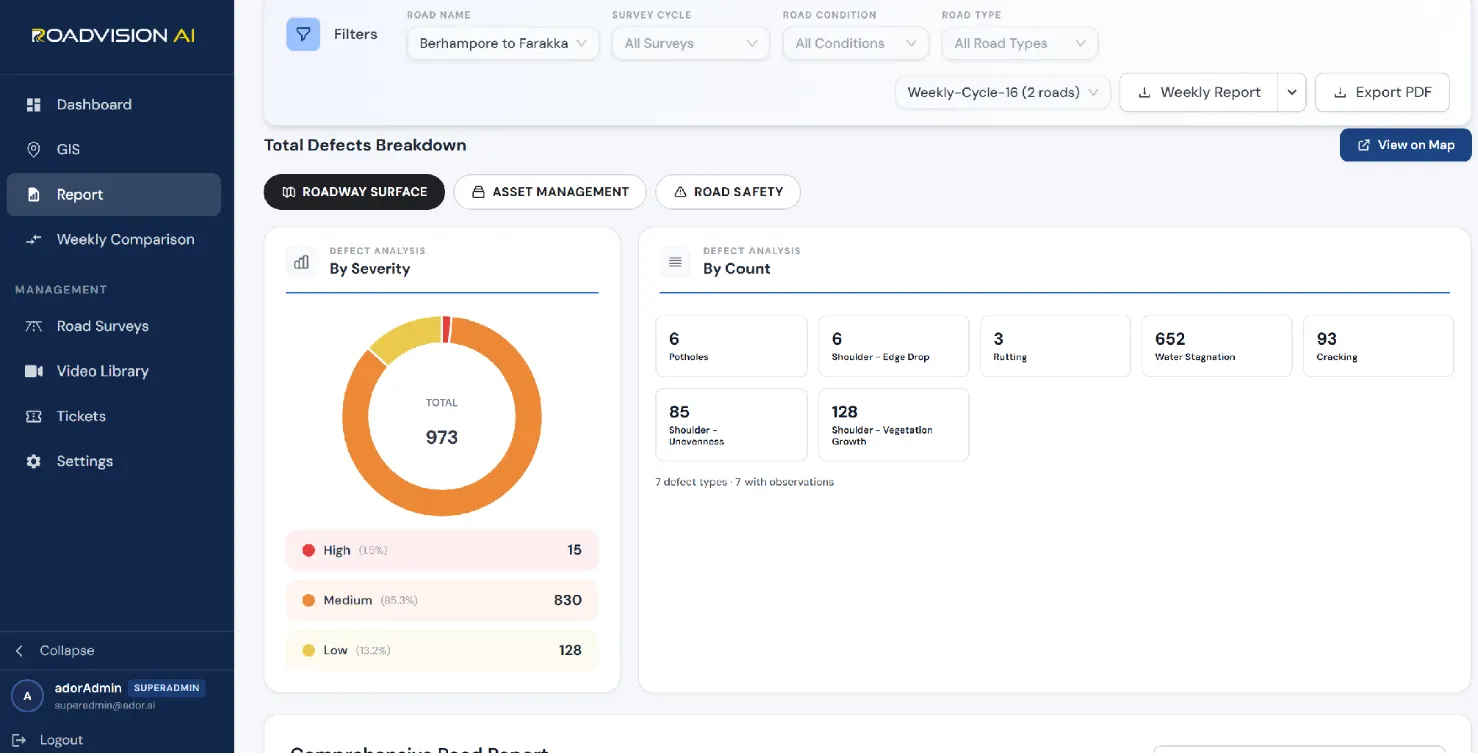Open the All Conditions dropdown
Image resolution: width=1478 pixels, height=756 pixels.
[x=856, y=43]
